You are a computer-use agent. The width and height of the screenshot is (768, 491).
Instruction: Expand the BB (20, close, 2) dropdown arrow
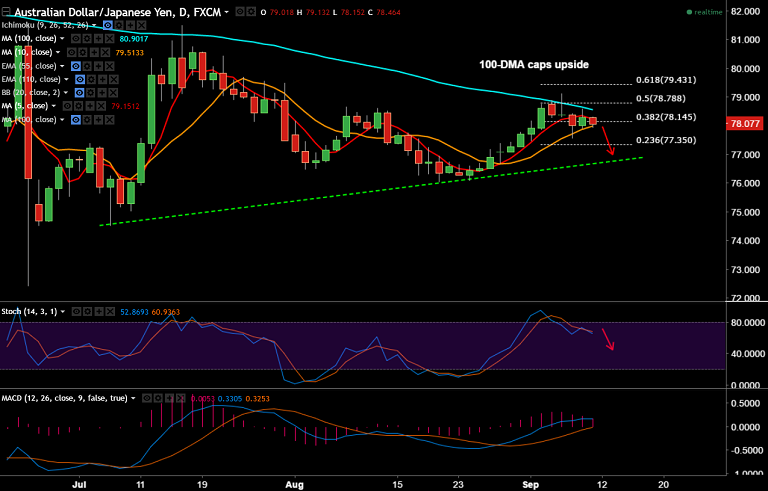66,93
